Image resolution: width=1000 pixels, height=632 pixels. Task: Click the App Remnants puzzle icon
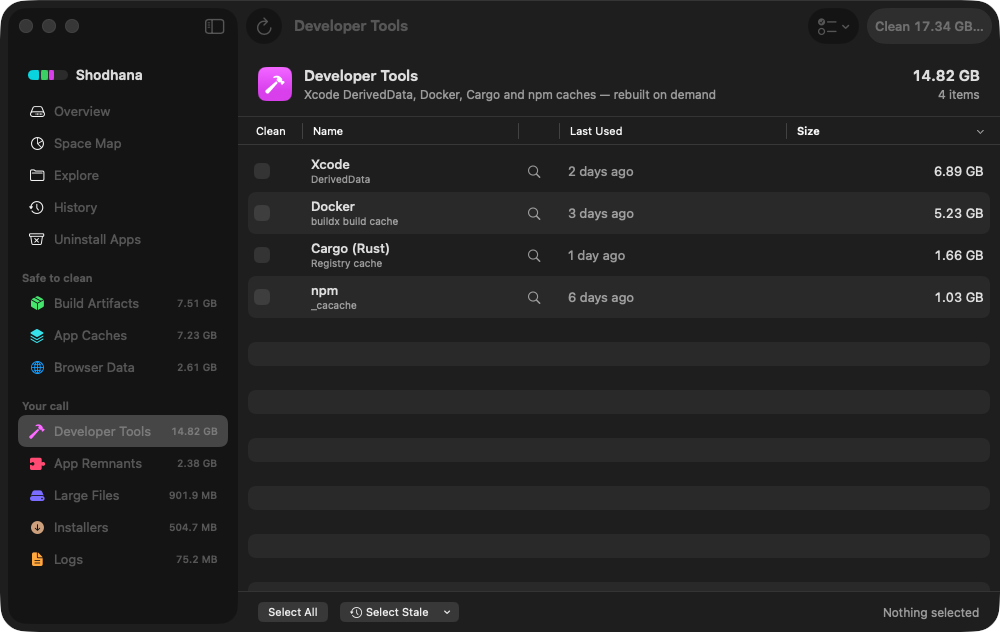[x=37, y=464]
